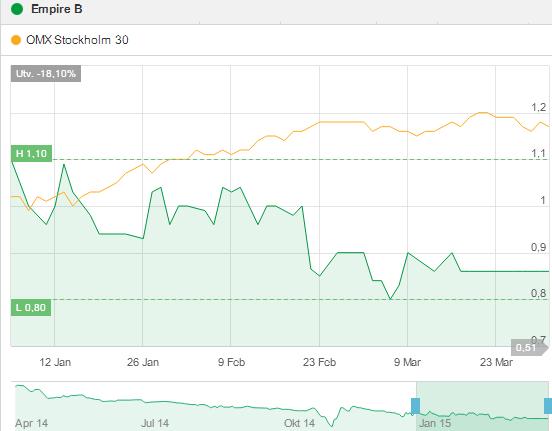
Task: Click the Okt 14 navigator label
Action: tap(300, 423)
